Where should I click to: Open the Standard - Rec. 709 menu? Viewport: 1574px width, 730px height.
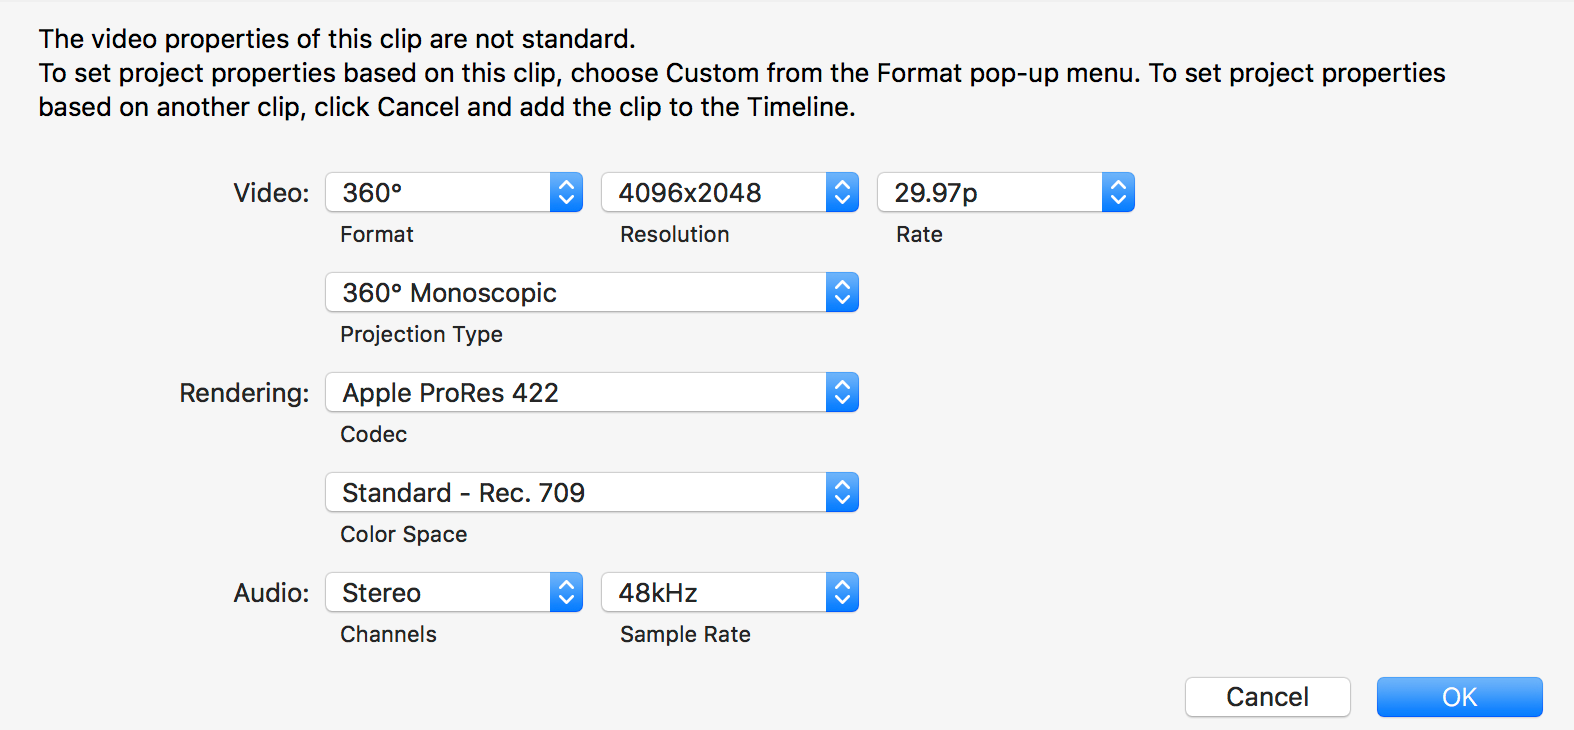(x=592, y=492)
